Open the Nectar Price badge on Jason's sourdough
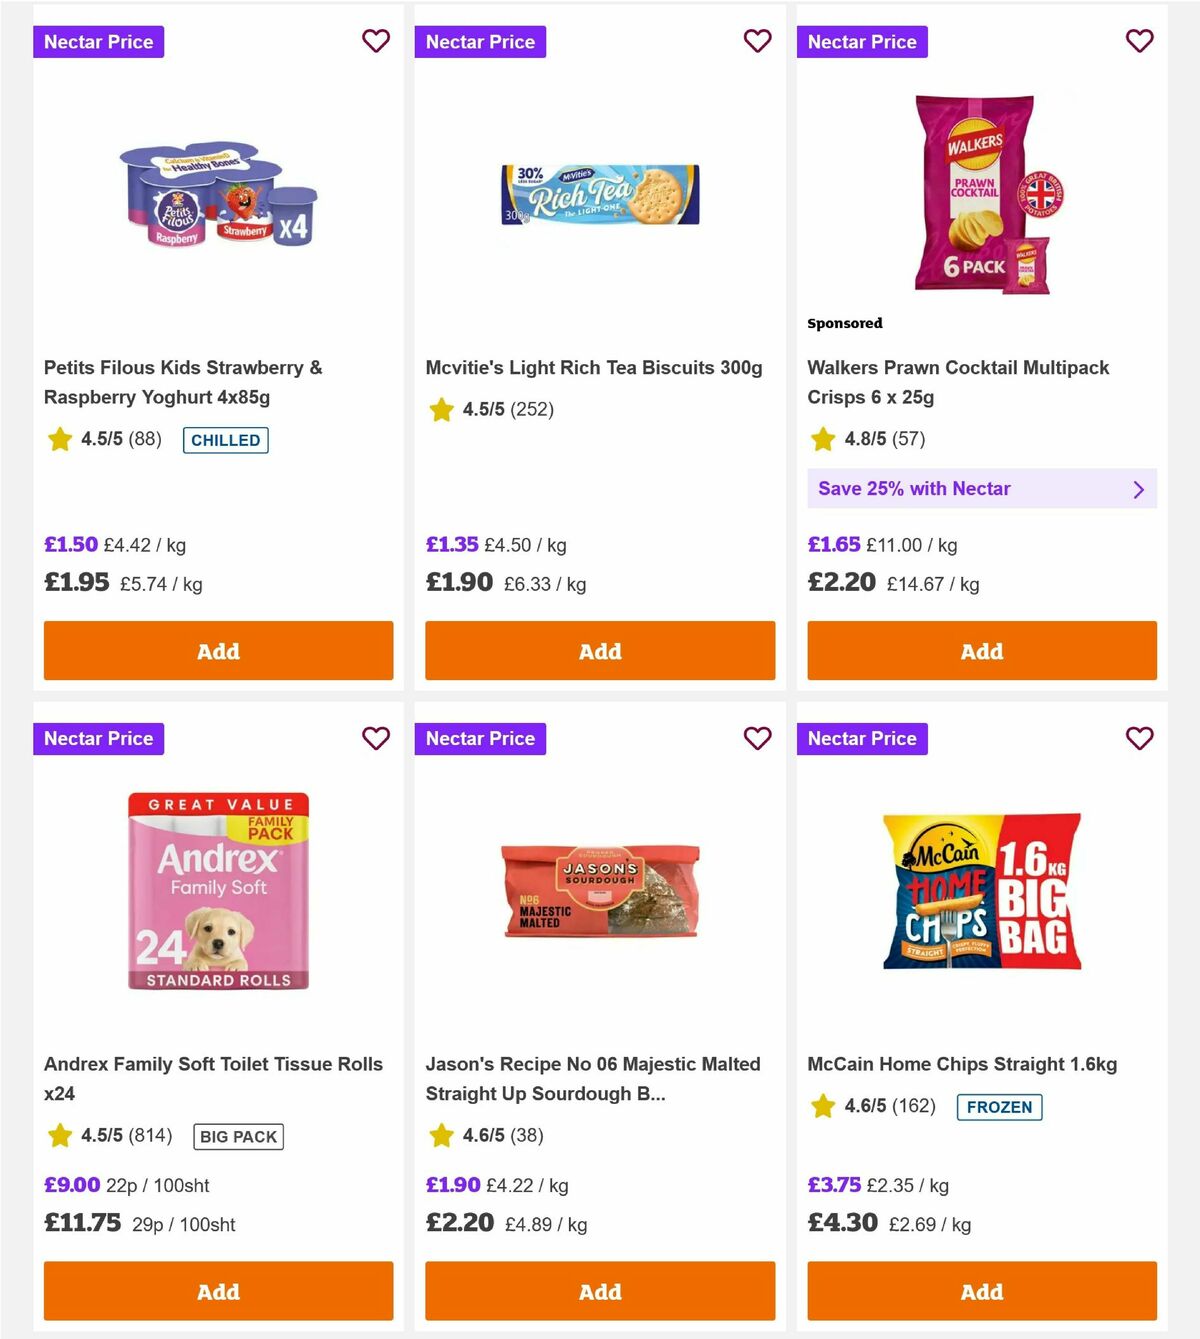The height and width of the screenshot is (1339, 1200). (480, 738)
